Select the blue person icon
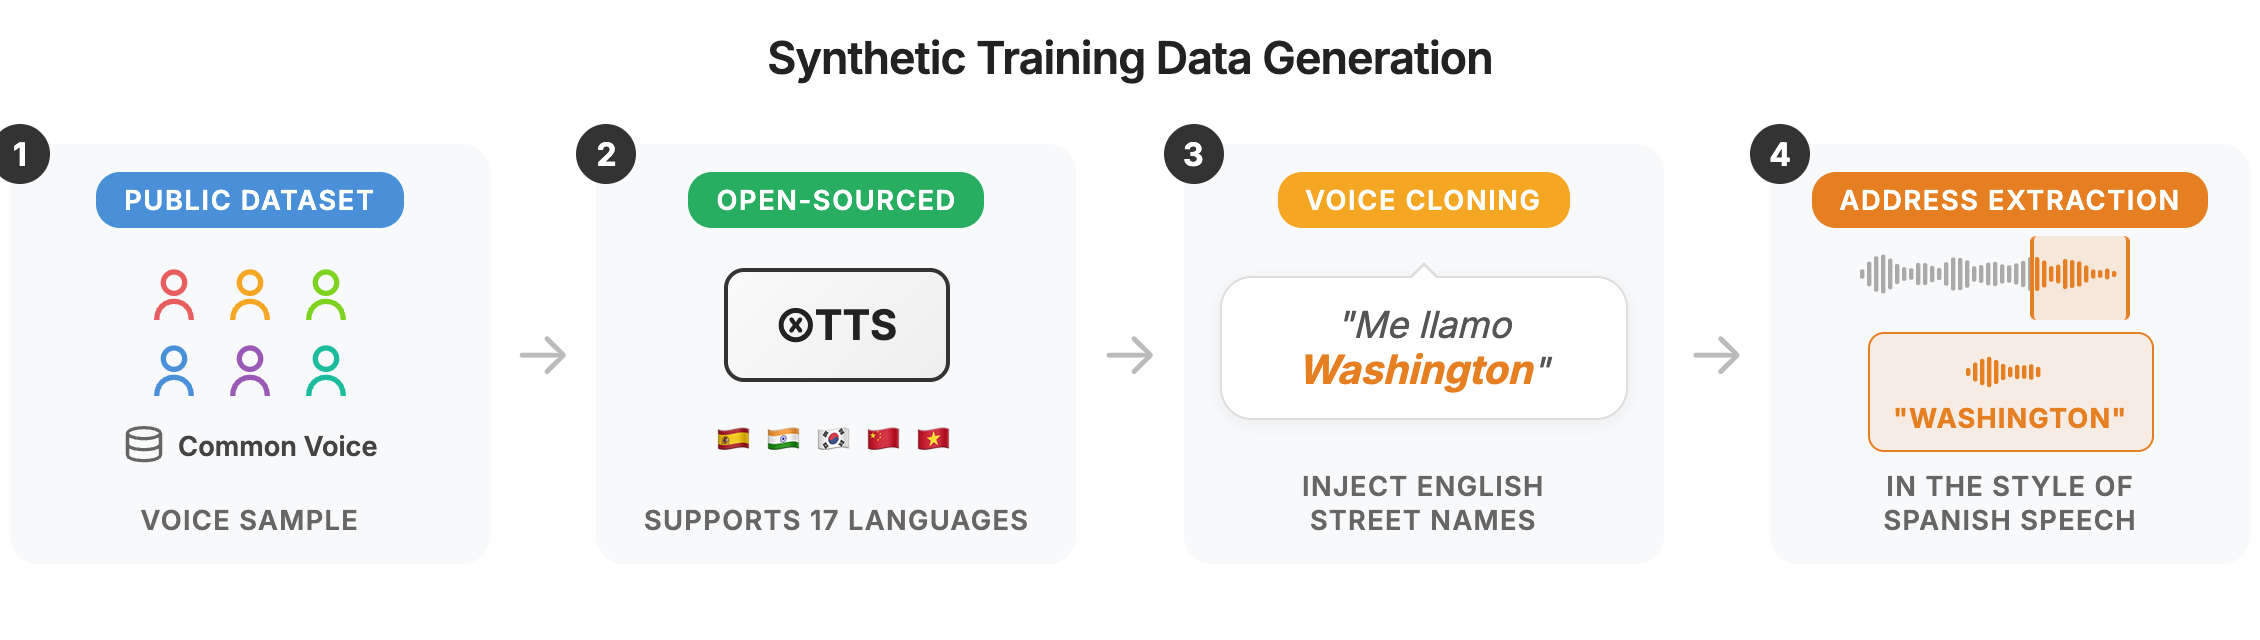2260x640 pixels. click(174, 371)
